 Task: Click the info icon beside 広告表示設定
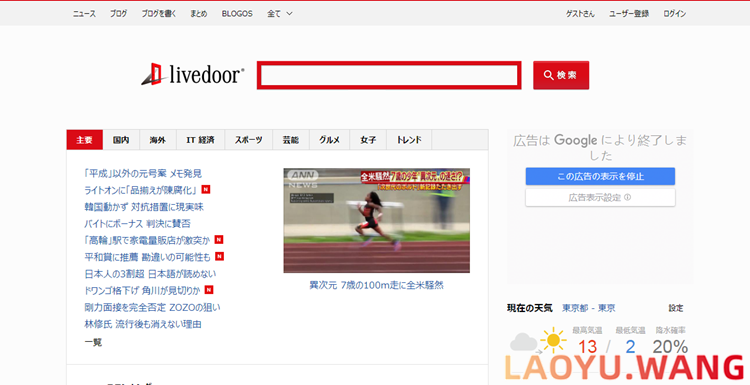coord(628,197)
